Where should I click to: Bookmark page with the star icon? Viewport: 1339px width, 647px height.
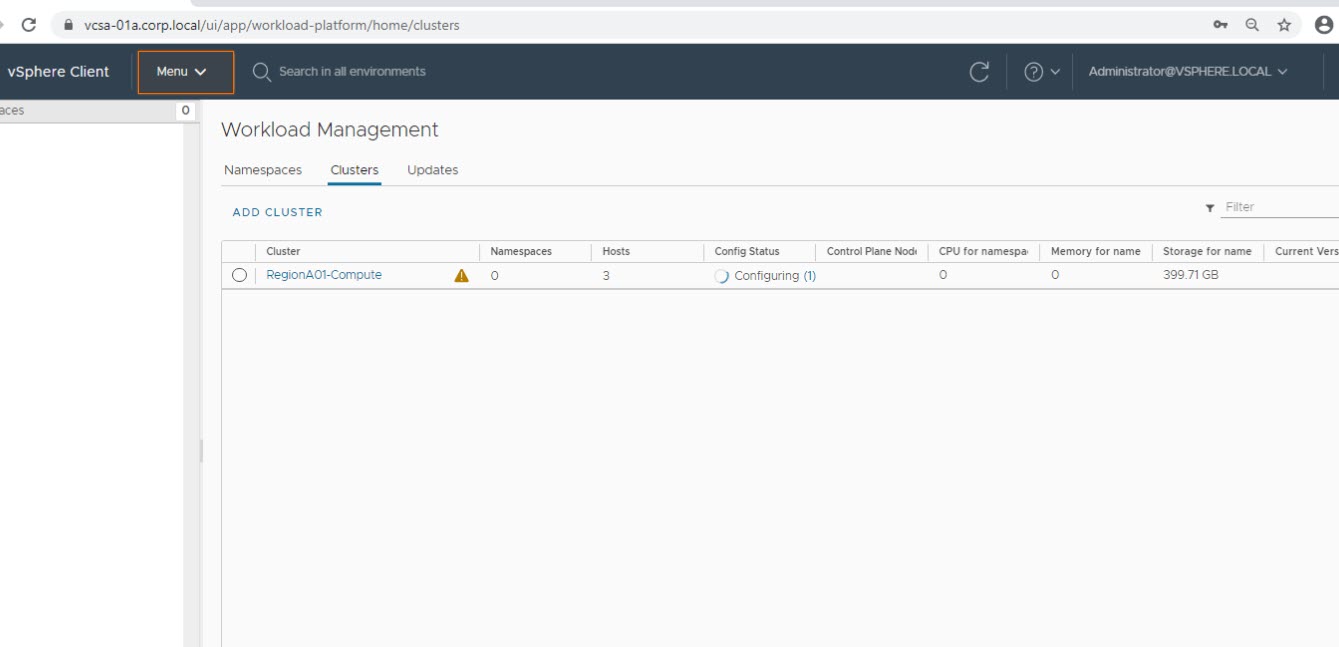pos(1284,25)
